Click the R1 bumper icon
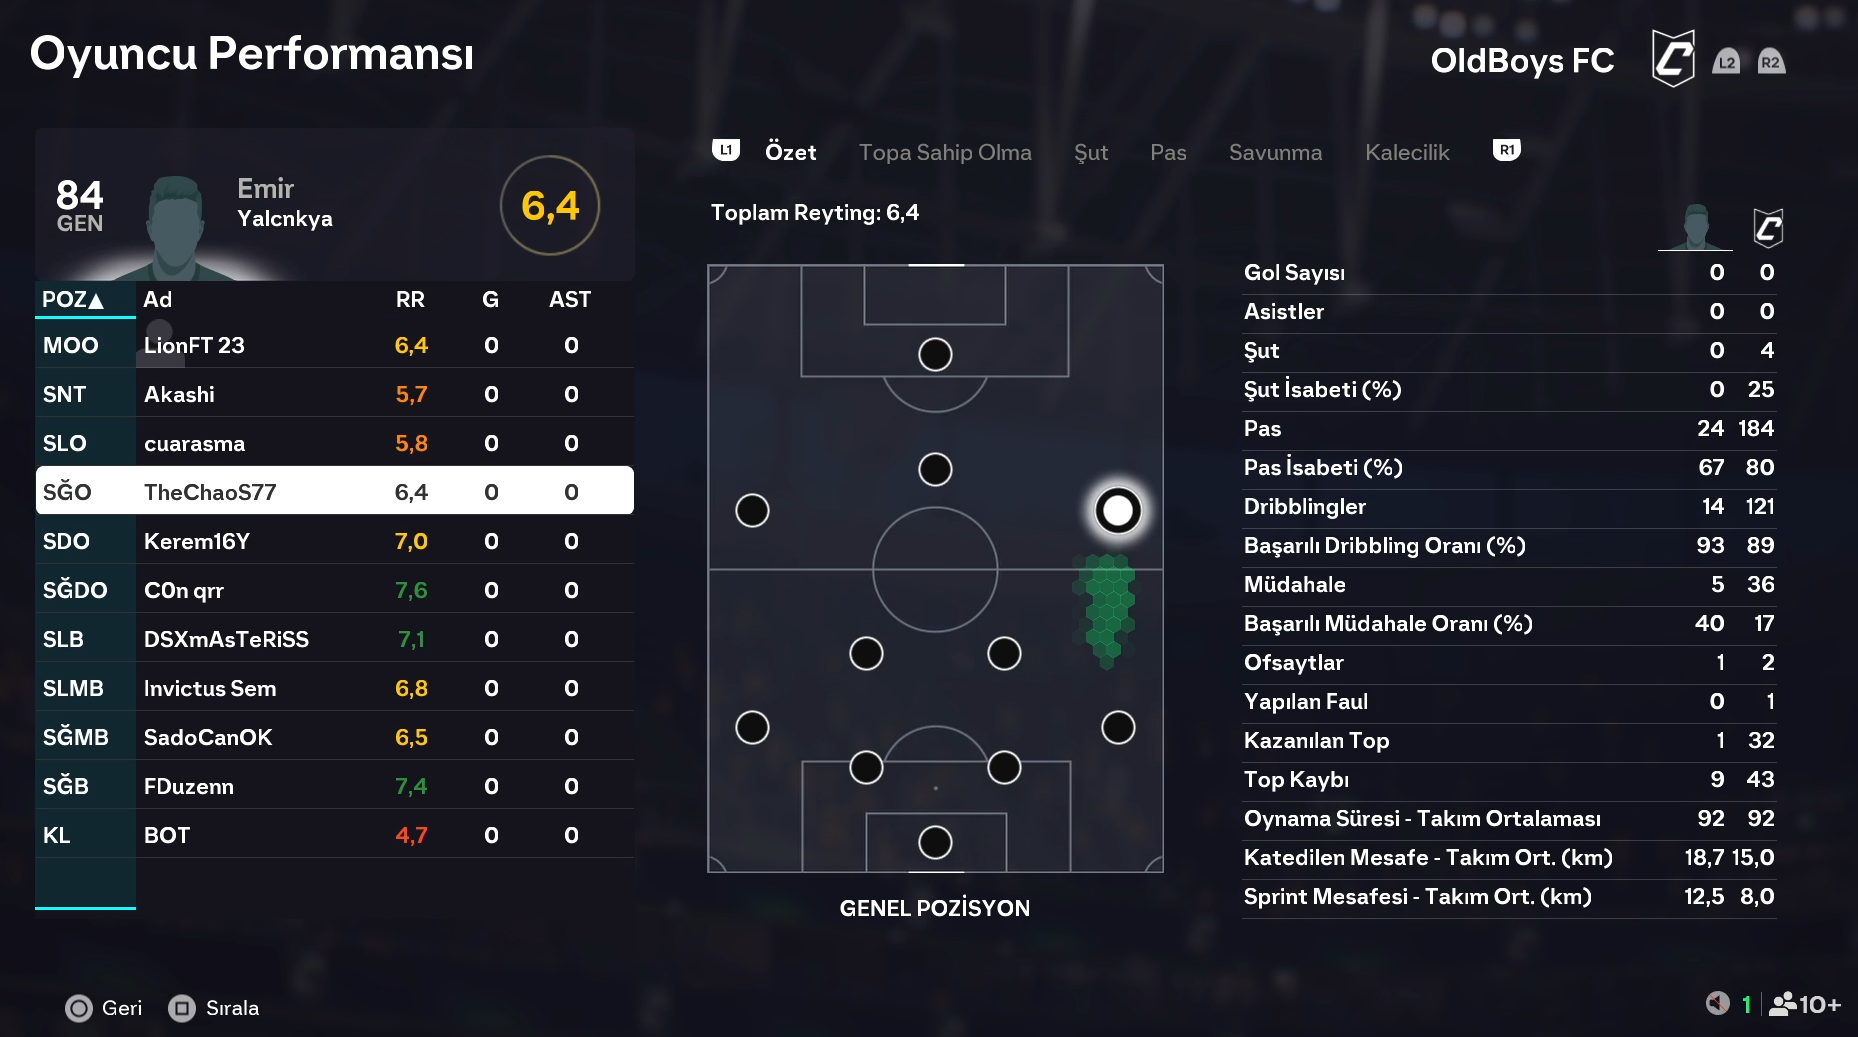 [x=1506, y=151]
